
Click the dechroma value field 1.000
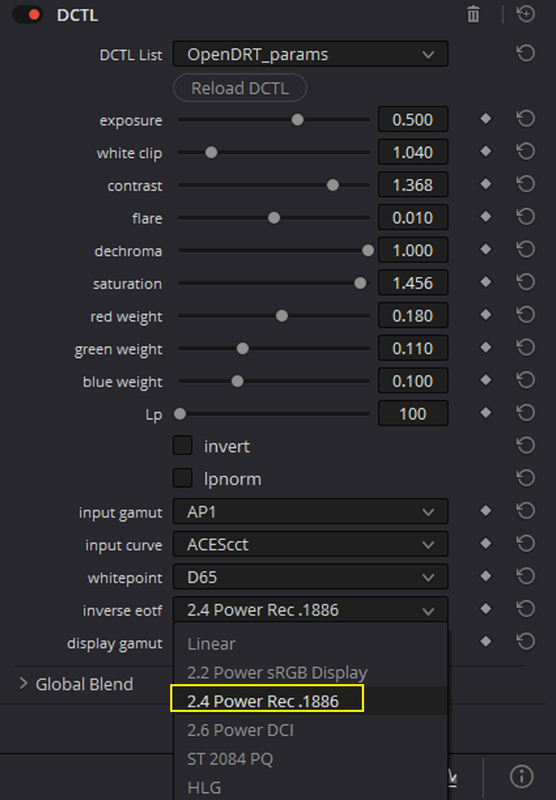click(x=413, y=250)
